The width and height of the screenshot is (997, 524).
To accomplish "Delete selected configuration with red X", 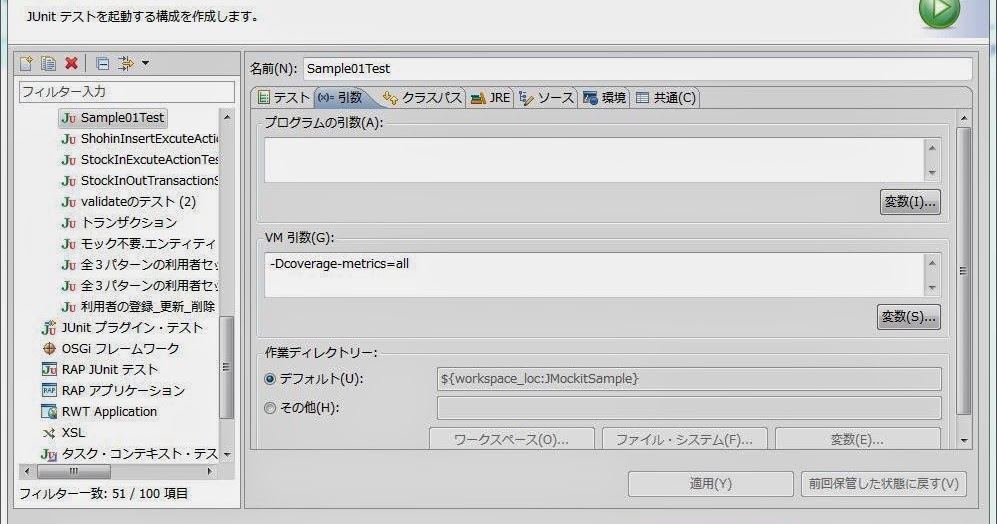I will [x=71, y=63].
